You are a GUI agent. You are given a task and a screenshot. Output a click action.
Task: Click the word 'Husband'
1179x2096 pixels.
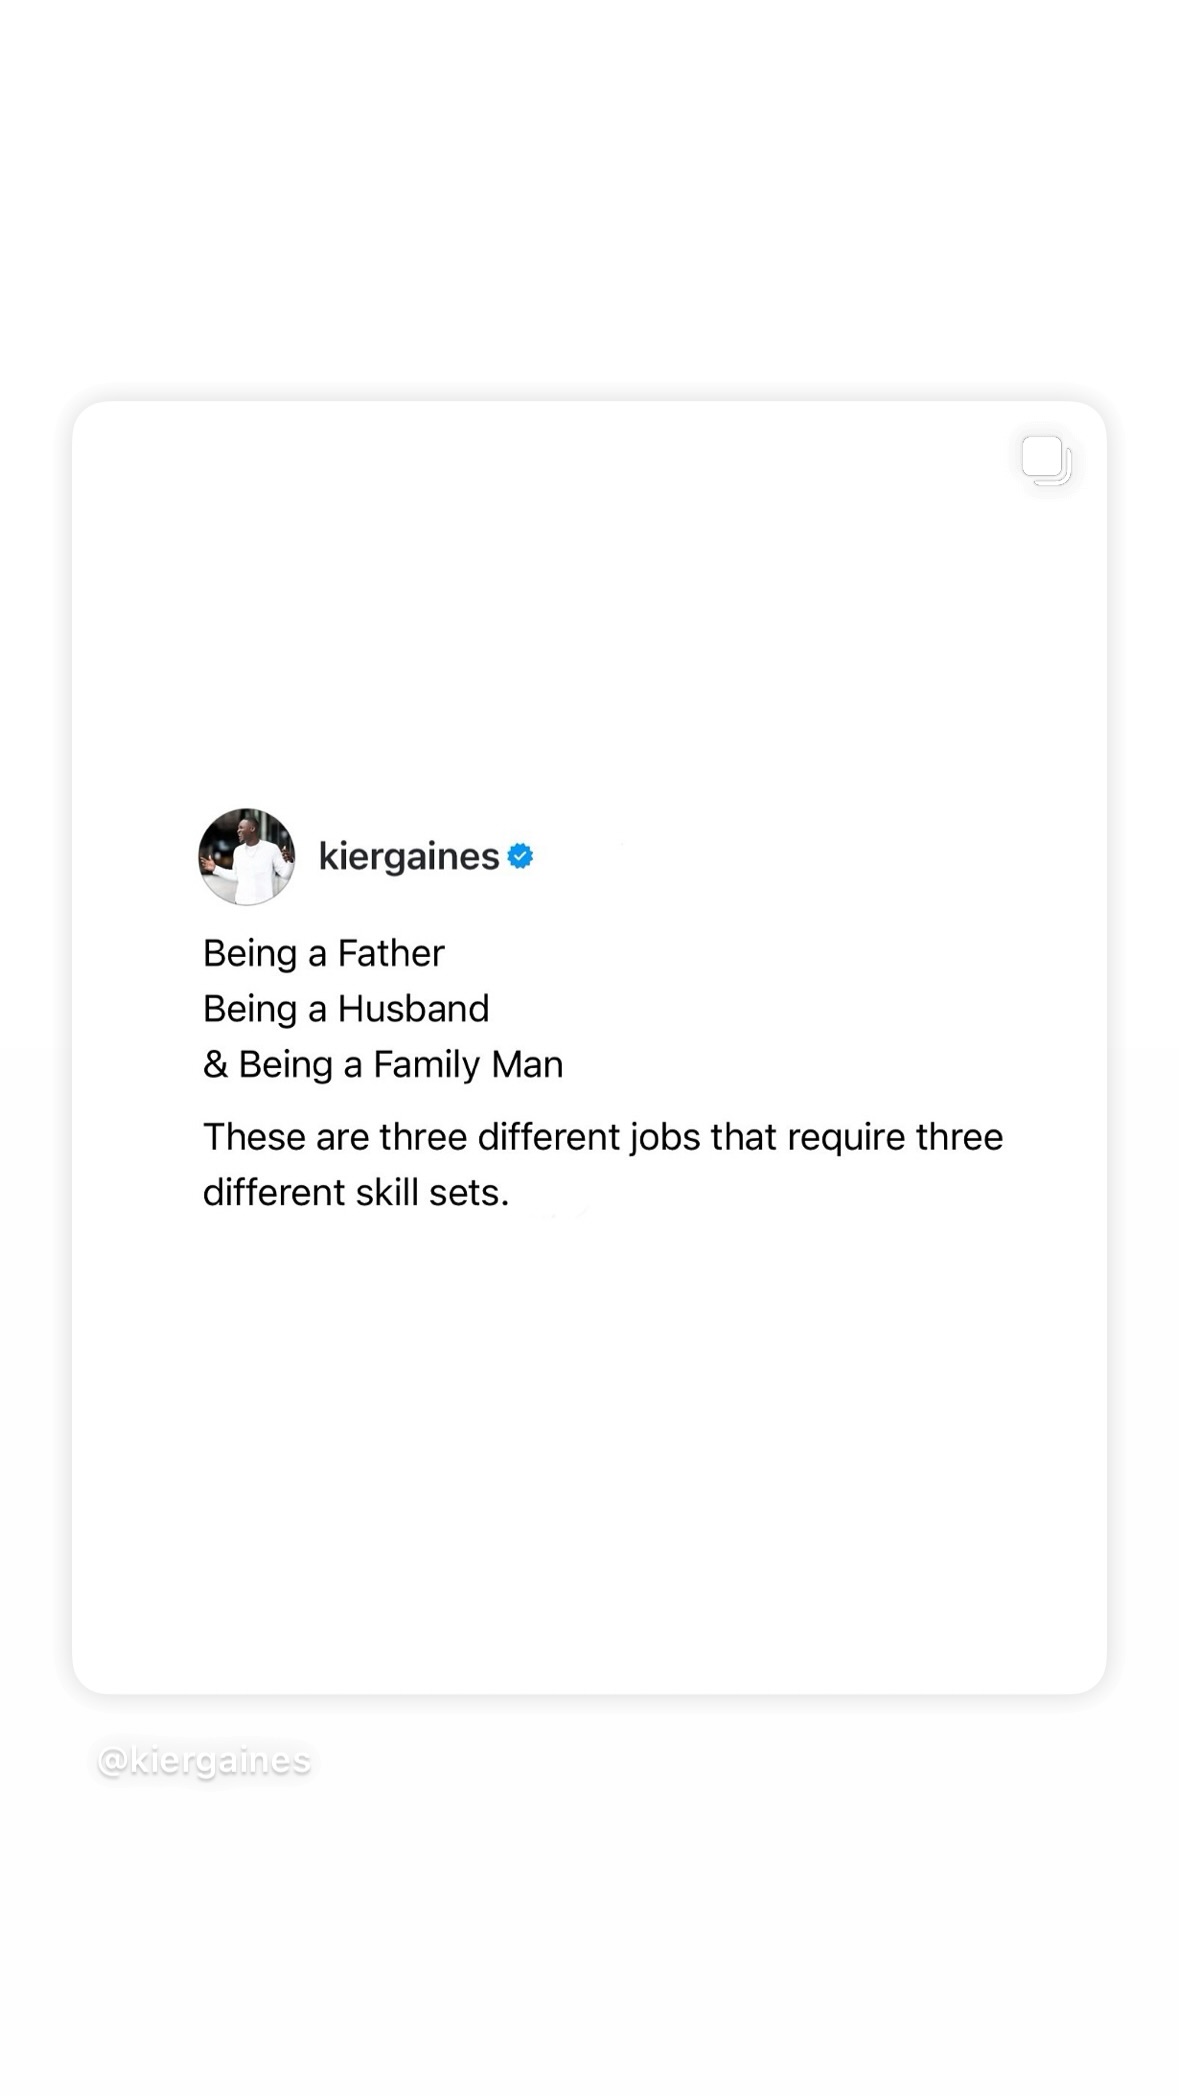(x=414, y=1008)
